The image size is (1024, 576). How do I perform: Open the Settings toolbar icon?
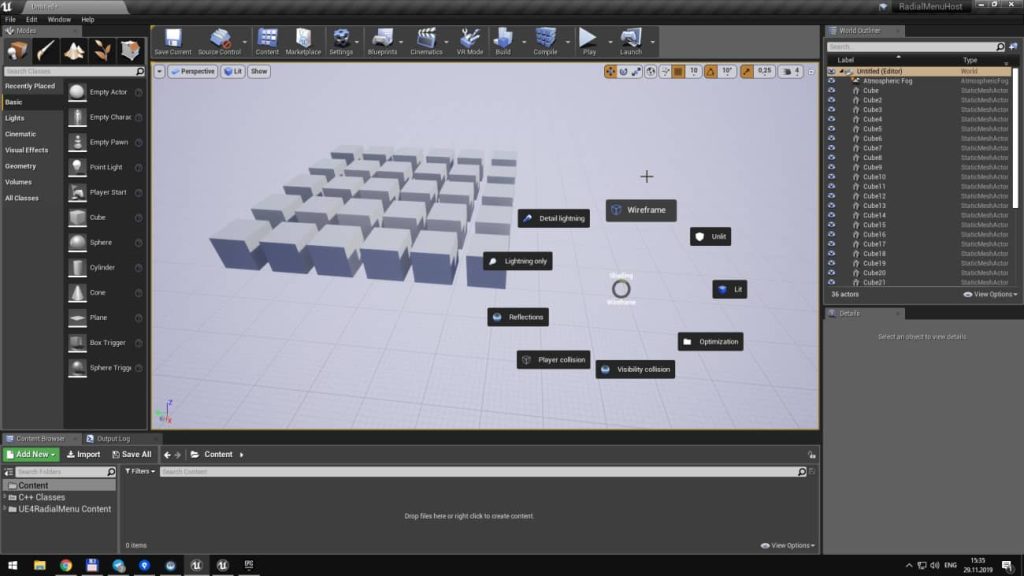pyautogui.click(x=341, y=42)
